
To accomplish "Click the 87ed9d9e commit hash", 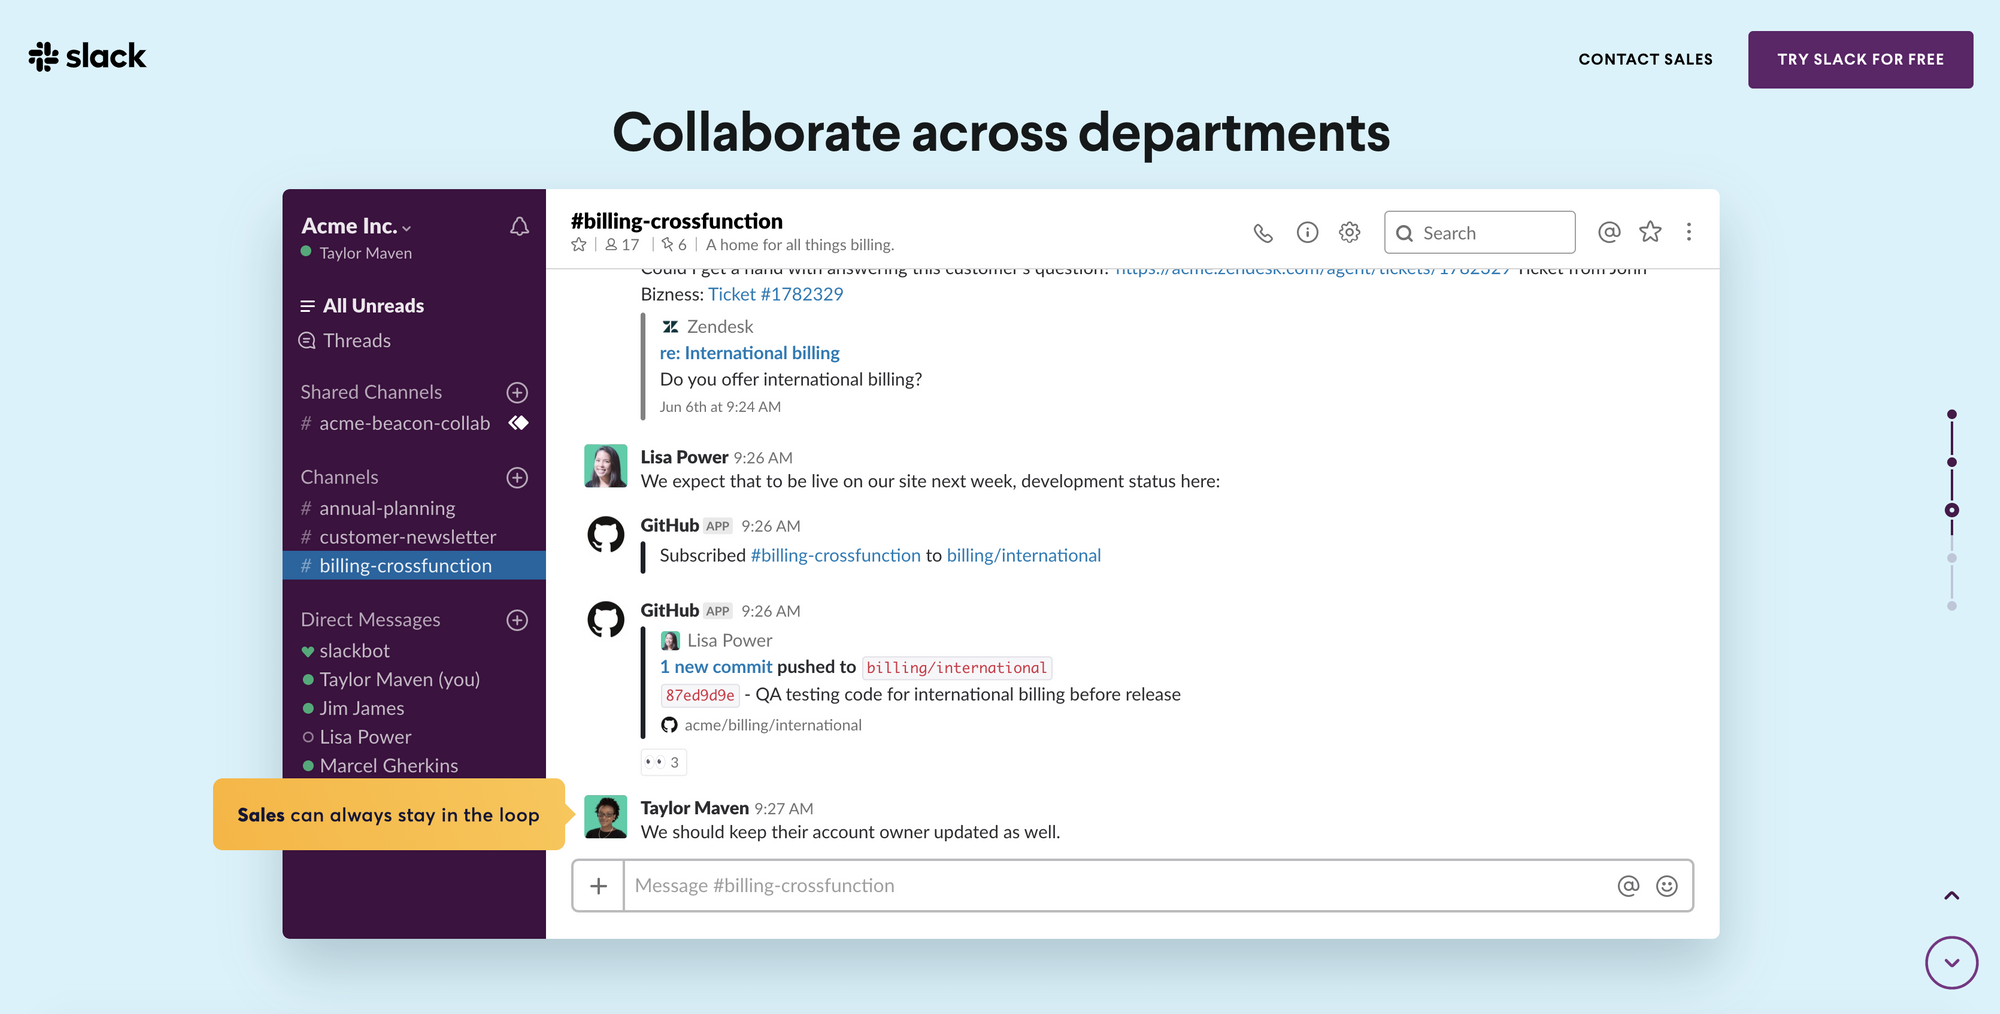I will (x=700, y=695).
